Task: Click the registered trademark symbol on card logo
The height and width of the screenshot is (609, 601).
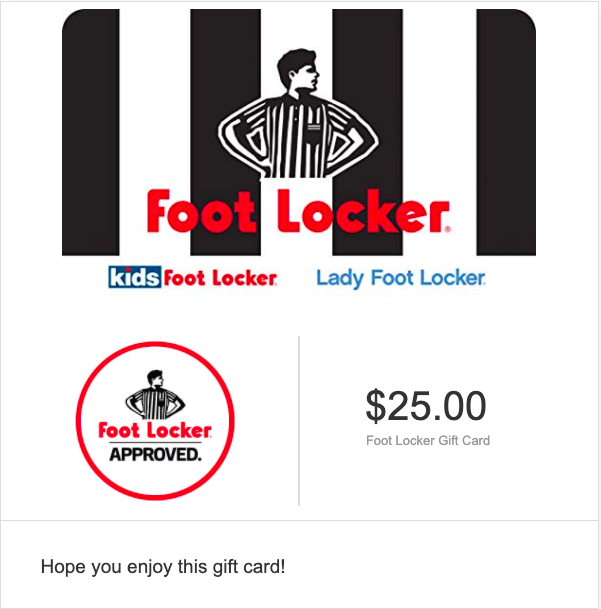Action: [x=448, y=229]
